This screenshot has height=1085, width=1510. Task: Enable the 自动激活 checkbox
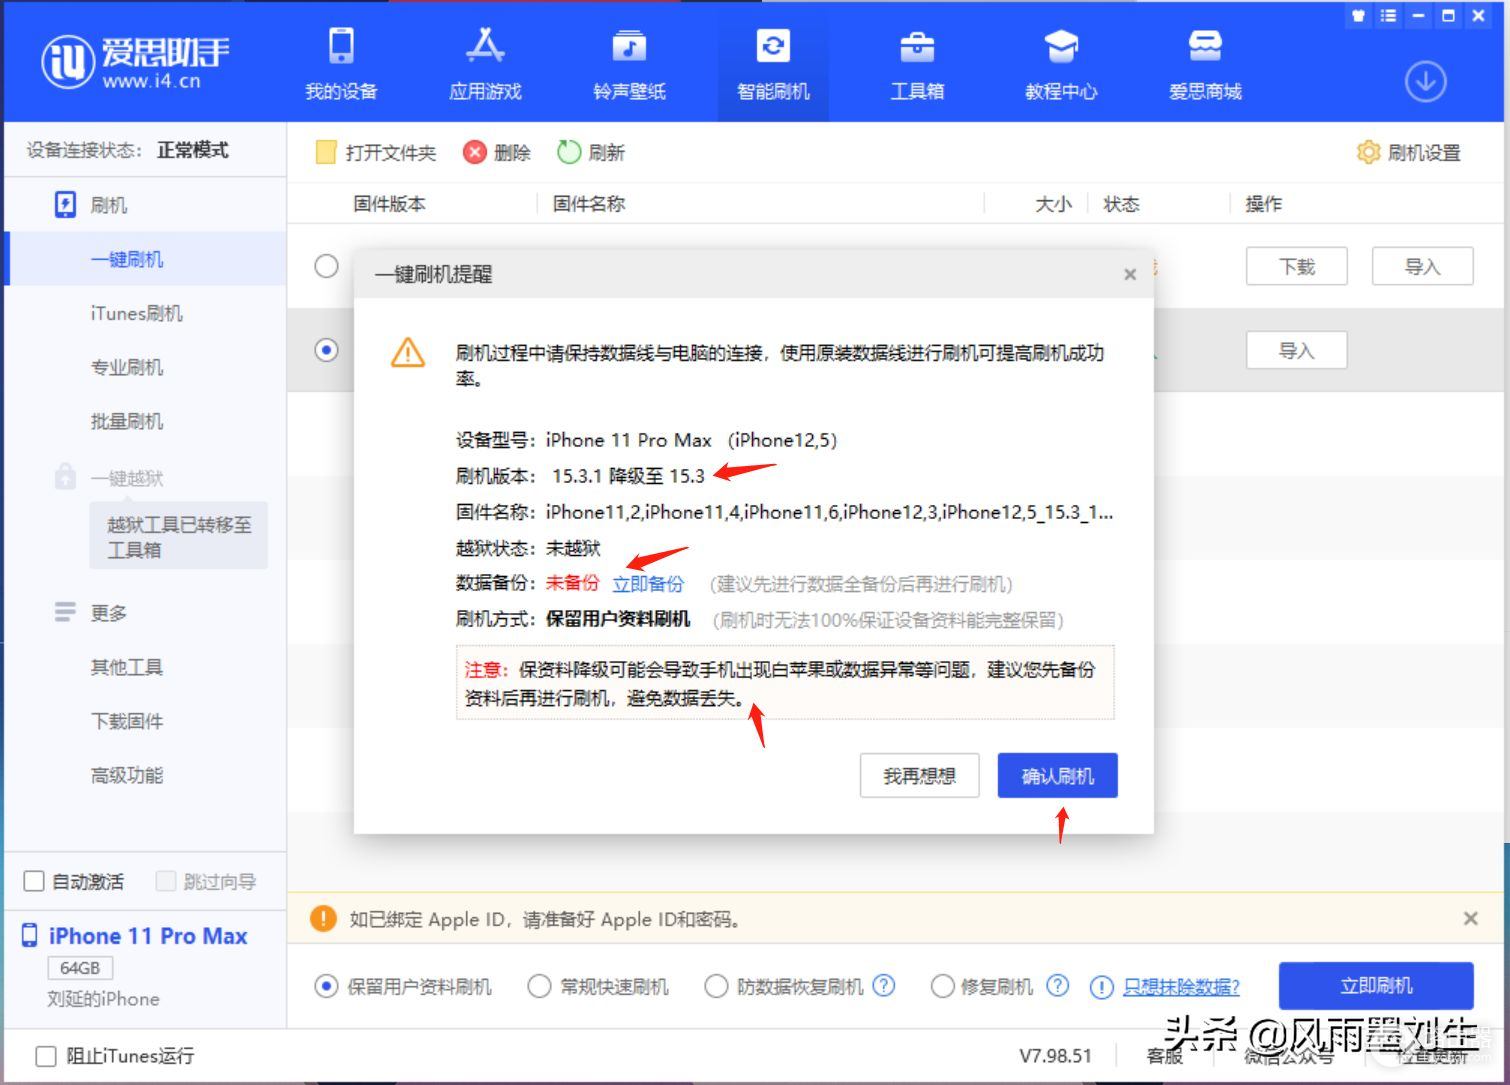click(34, 881)
